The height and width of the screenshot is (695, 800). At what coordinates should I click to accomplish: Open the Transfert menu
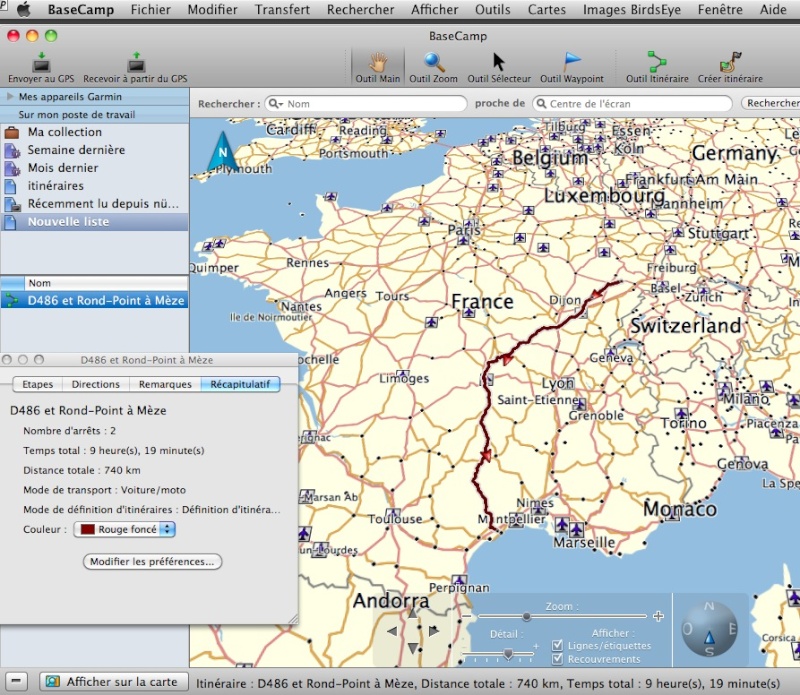click(282, 9)
